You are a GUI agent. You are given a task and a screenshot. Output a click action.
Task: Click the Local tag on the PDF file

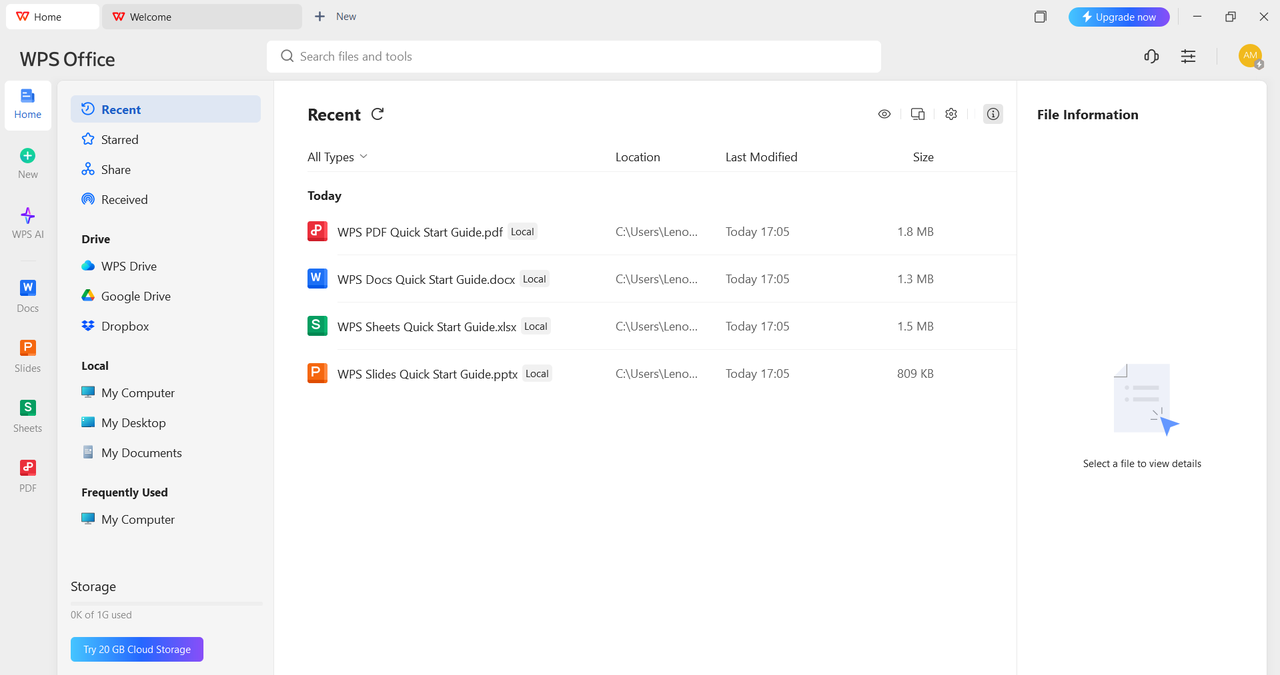tap(522, 231)
